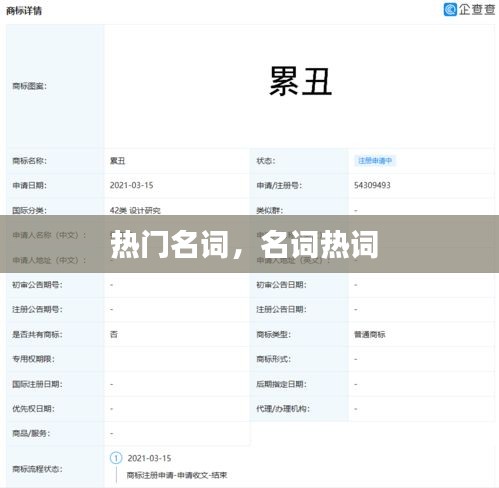Select the 状态 label
The image size is (499, 488).
[x=266, y=161]
